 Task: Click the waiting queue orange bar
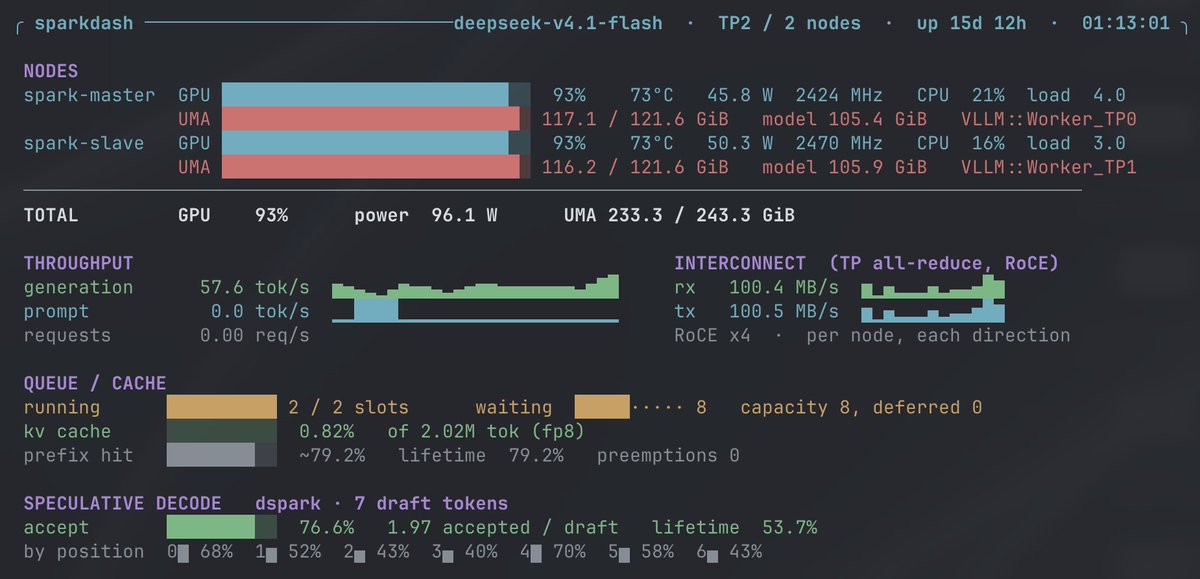[602, 408]
